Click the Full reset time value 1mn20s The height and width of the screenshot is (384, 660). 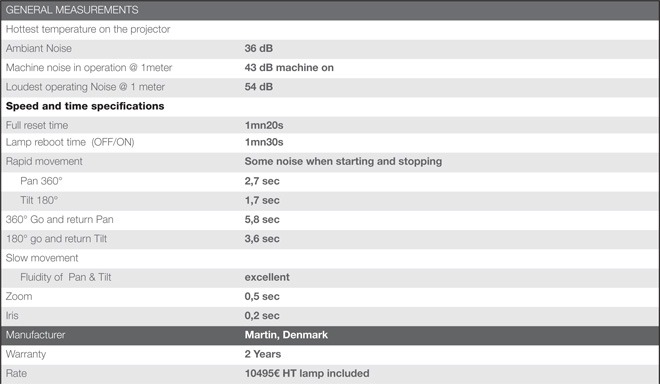pos(264,125)
